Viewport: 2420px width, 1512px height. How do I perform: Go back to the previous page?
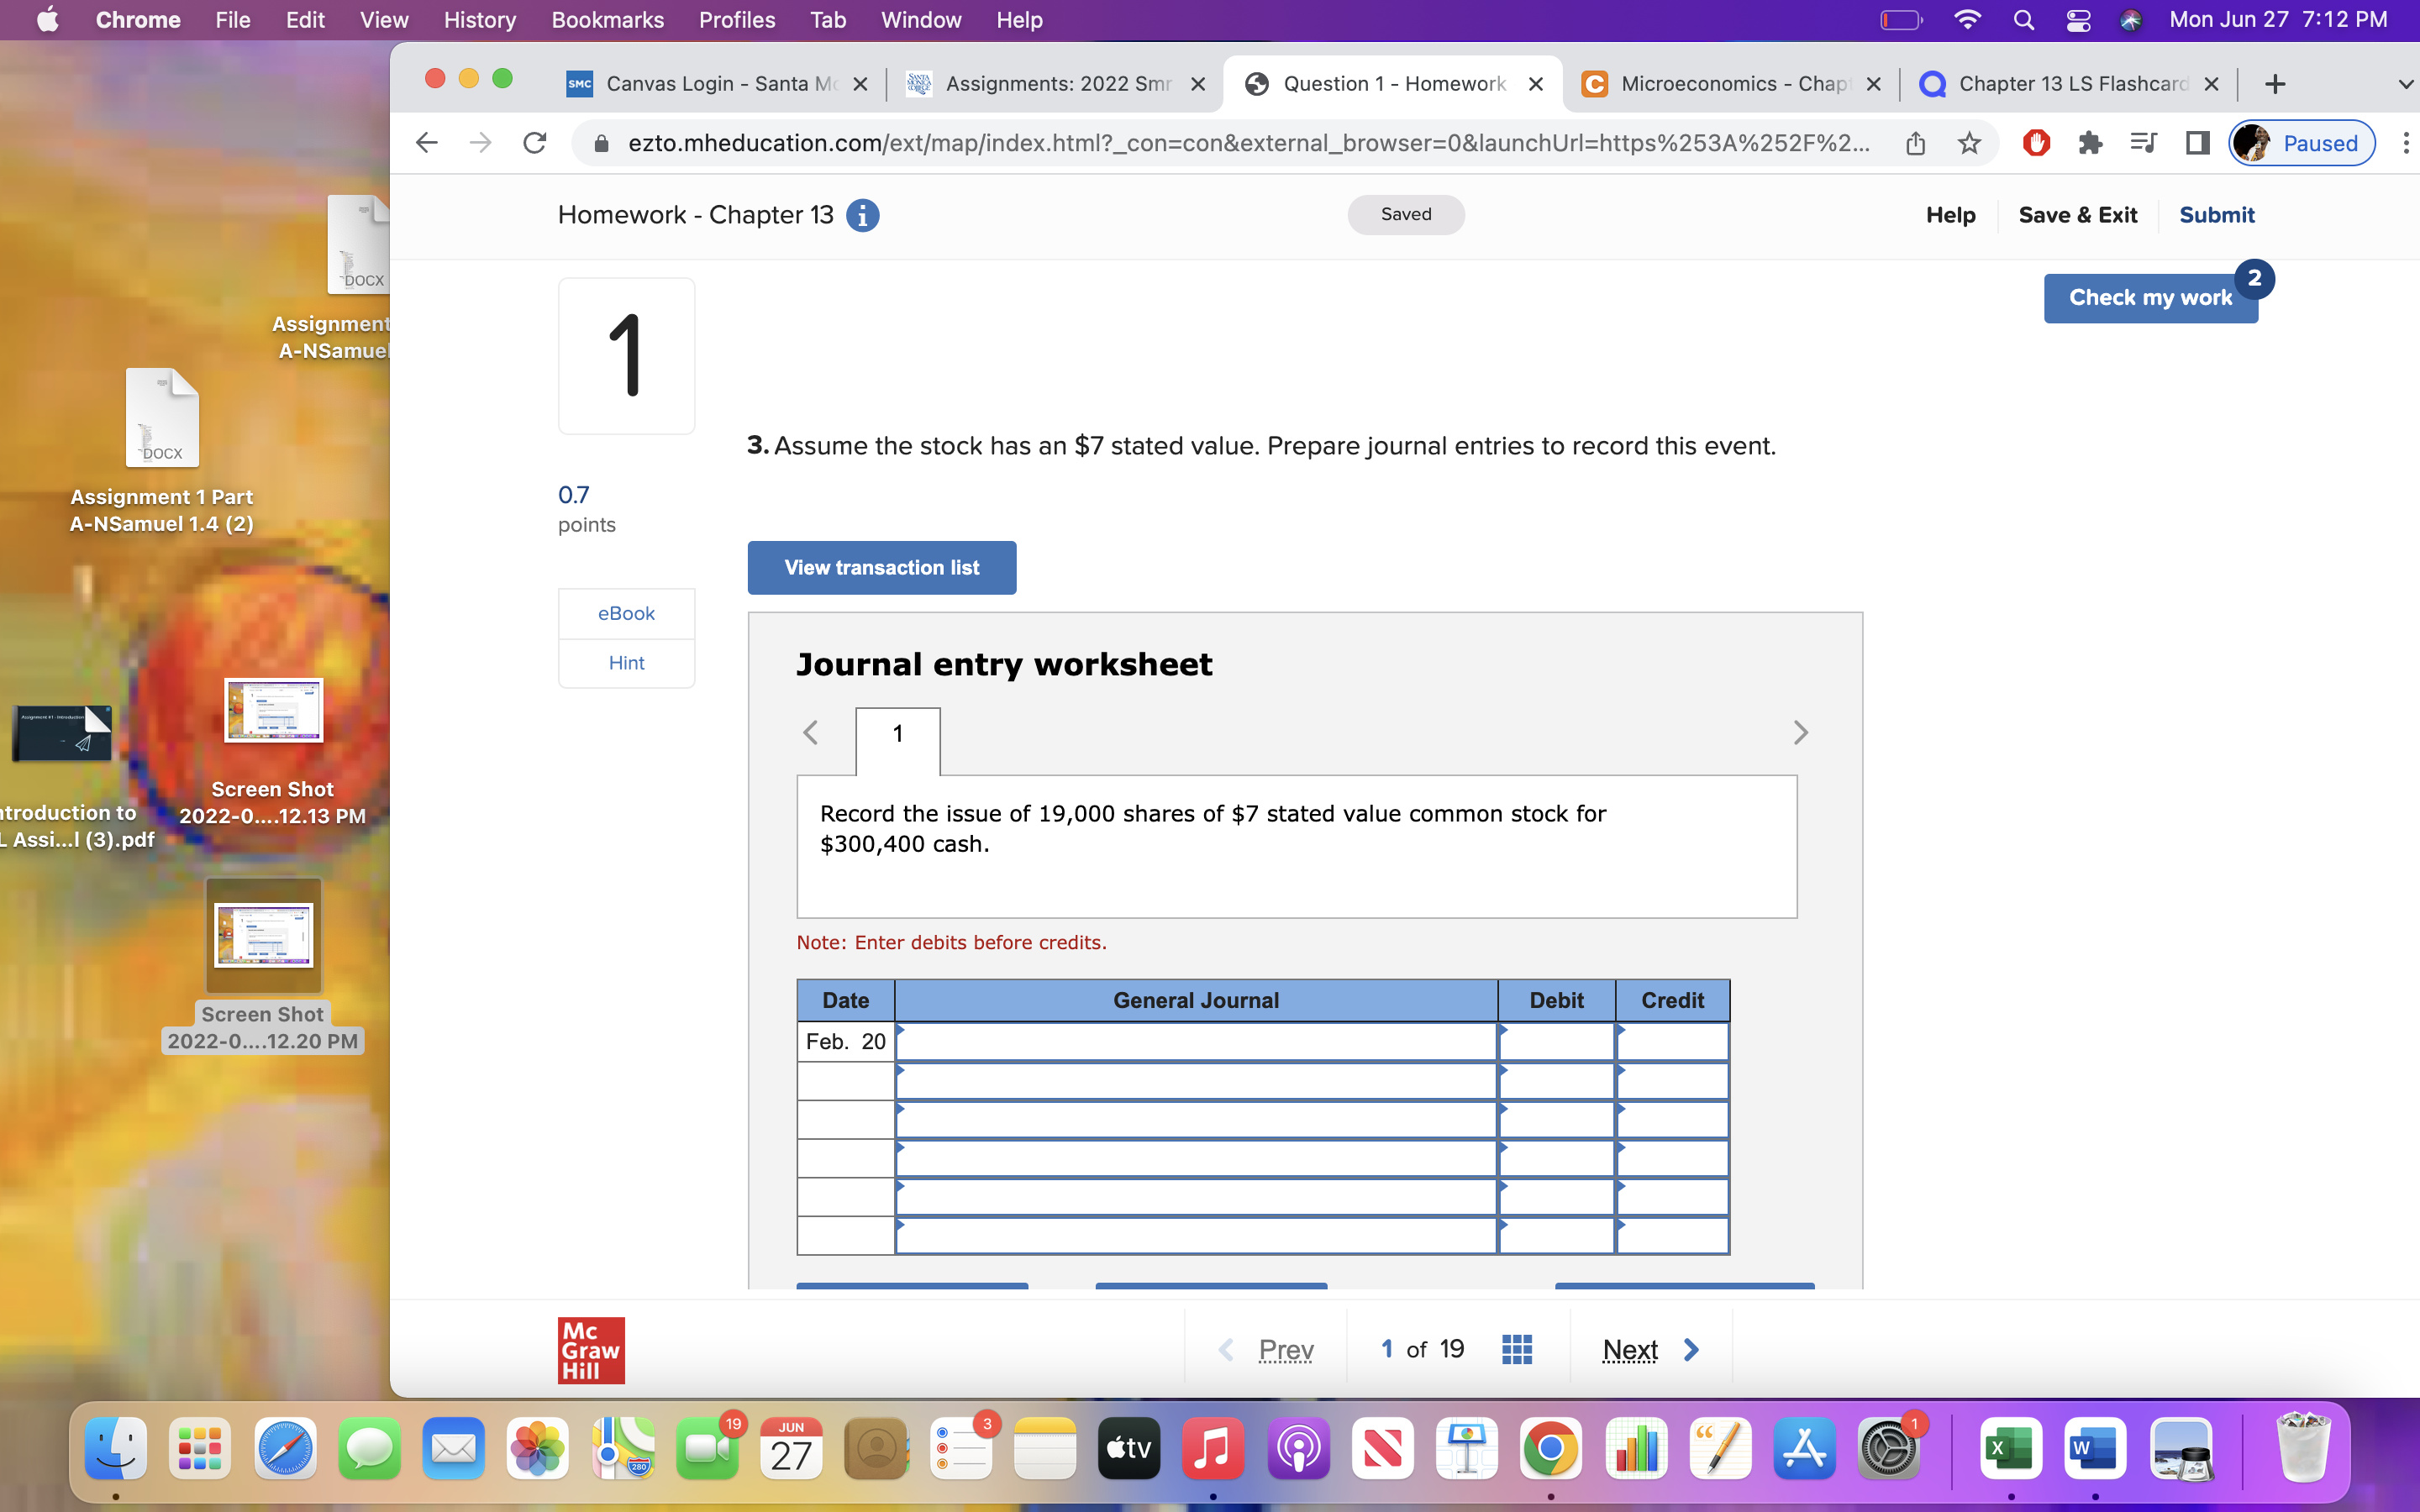pos(426,143)
